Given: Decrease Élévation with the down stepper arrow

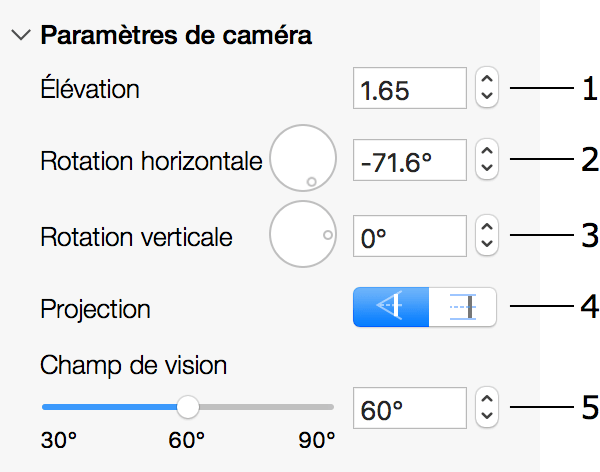Looking at the screenshot, I should coord(487,96).
